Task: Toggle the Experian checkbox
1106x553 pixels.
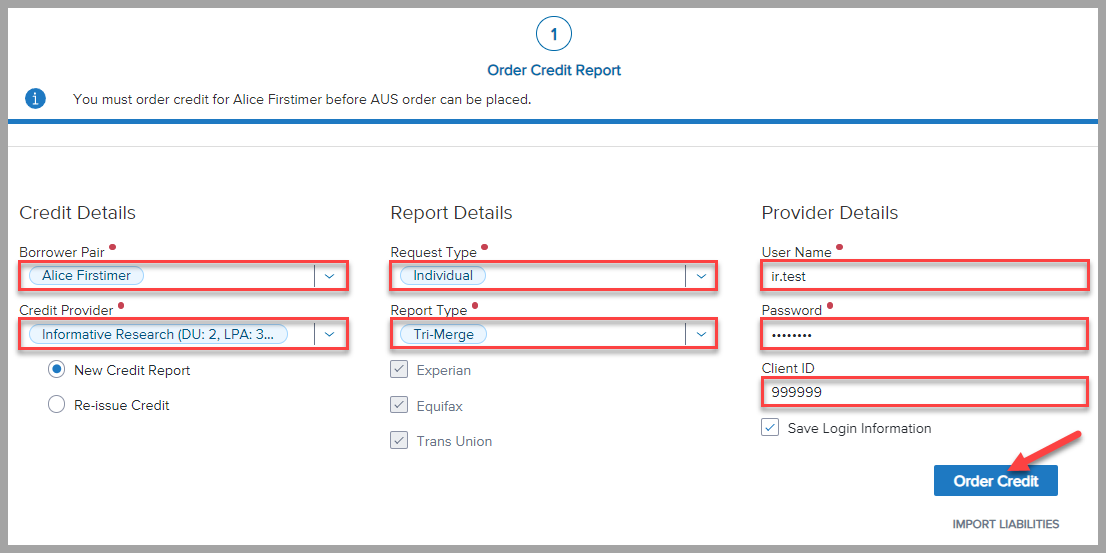Action: [x=399, y=370]
